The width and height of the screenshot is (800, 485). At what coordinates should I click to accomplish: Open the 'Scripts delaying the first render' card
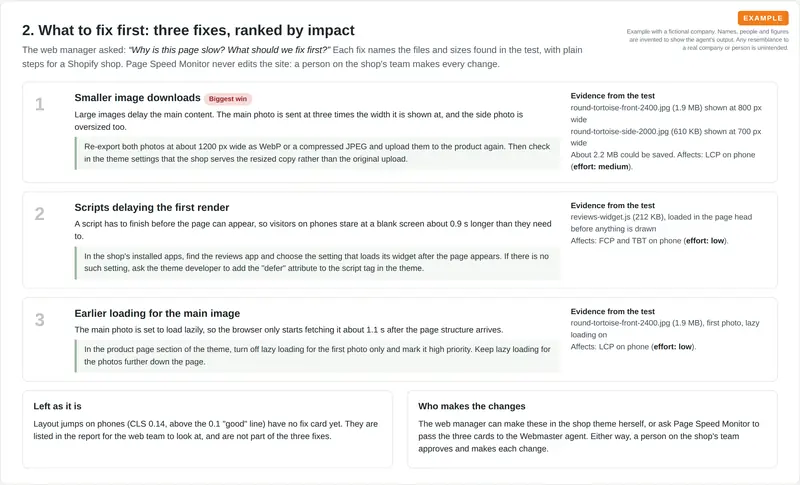coord(399,240)
